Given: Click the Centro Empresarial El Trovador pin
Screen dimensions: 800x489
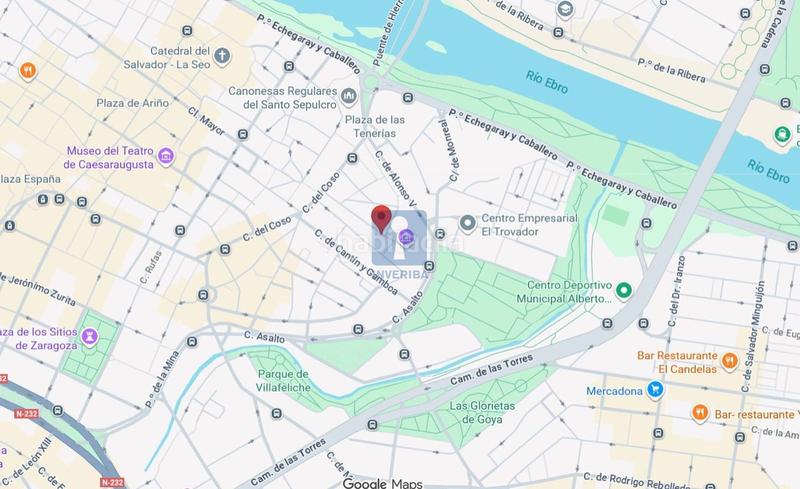Looking at the screenshot, I should pos(467,223).
